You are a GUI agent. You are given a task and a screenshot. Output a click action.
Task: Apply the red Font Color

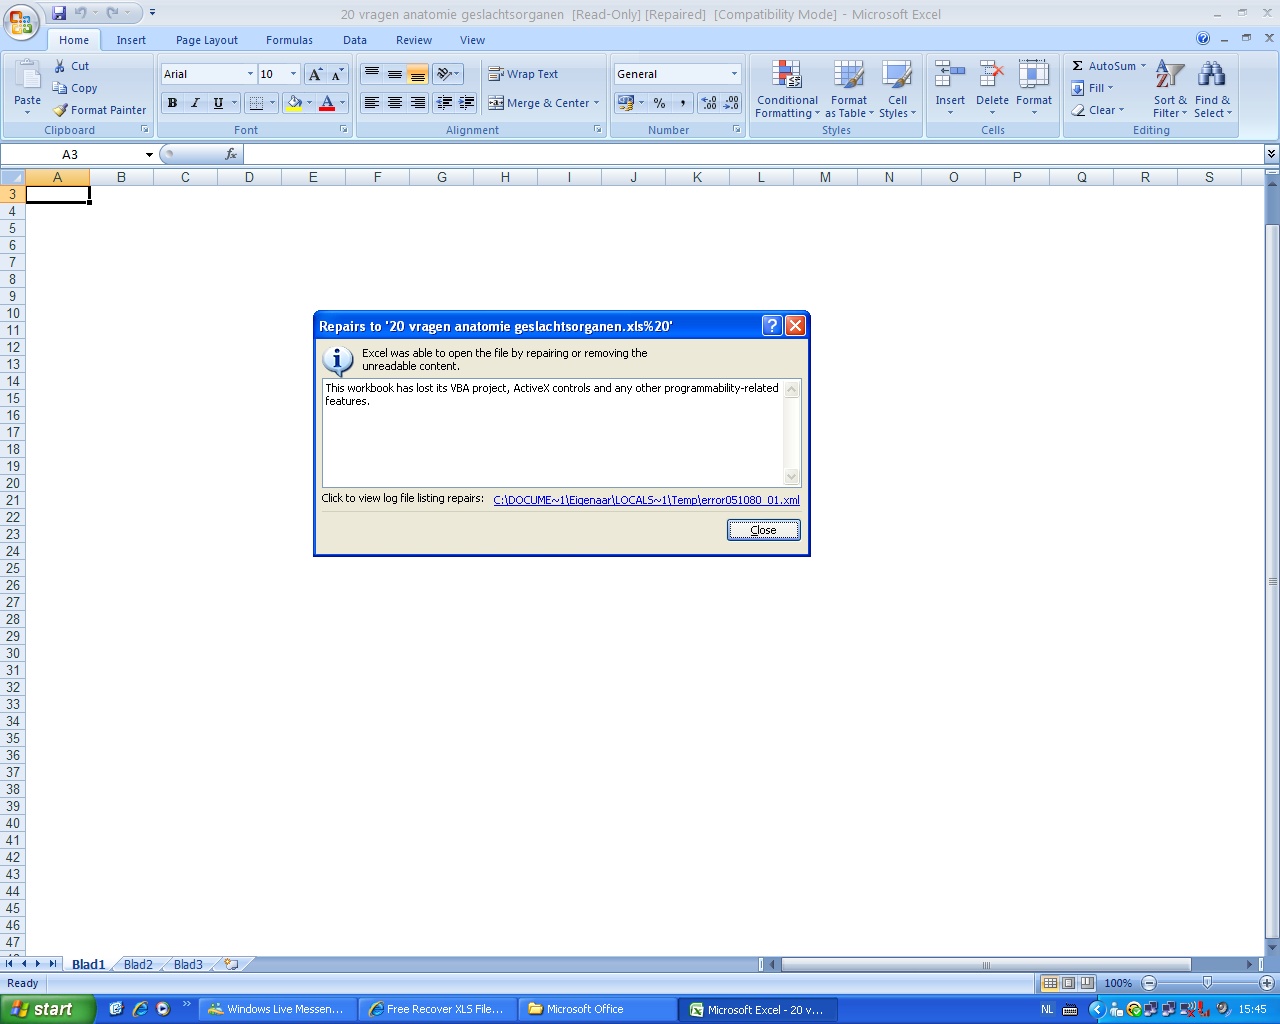(327, 103)
